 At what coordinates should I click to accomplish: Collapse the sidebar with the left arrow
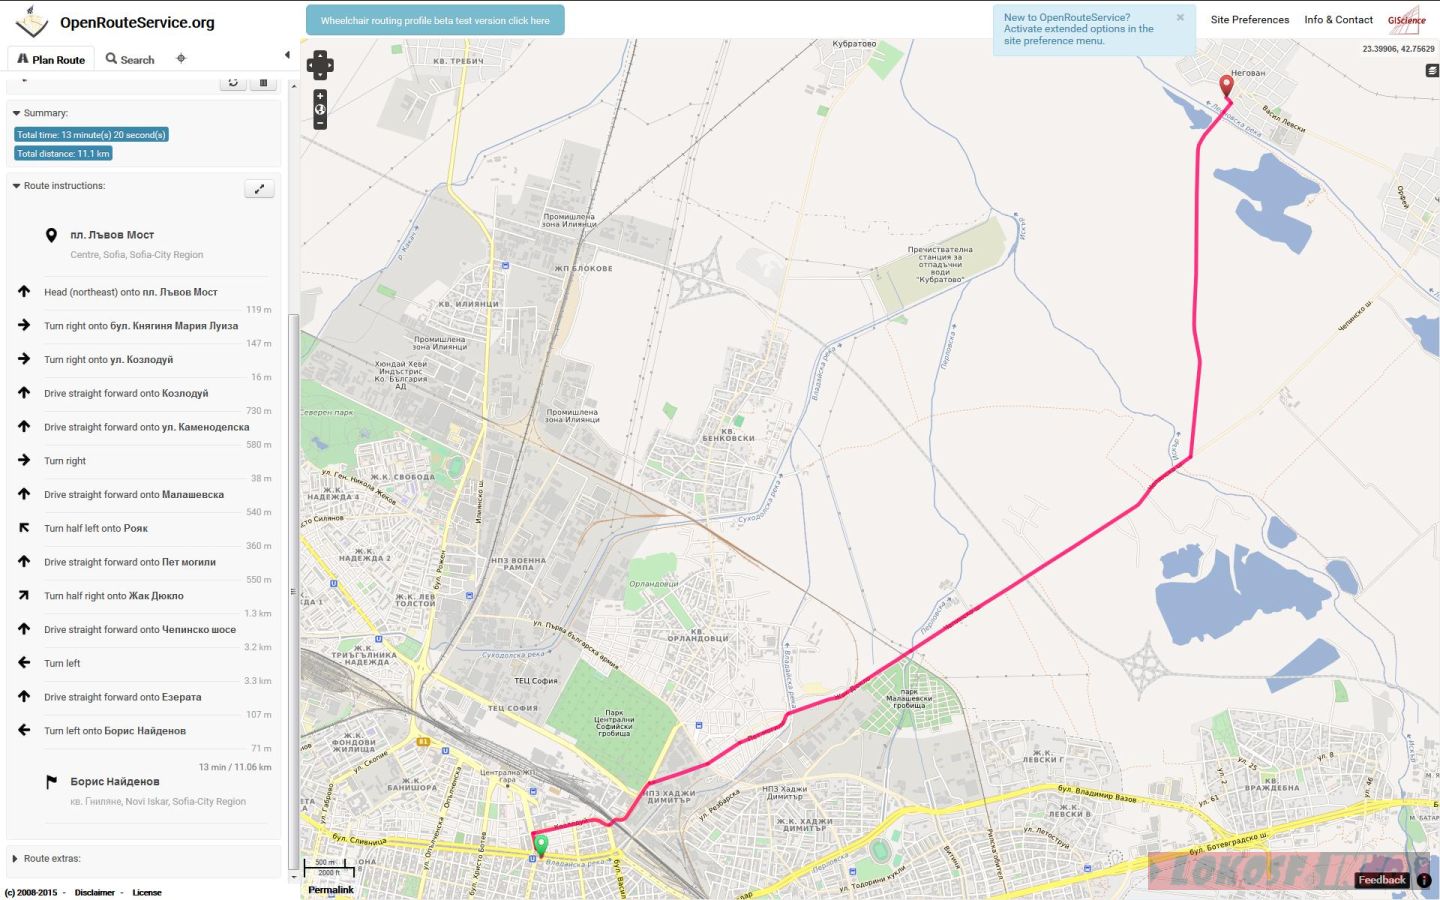tap(287, 55)
